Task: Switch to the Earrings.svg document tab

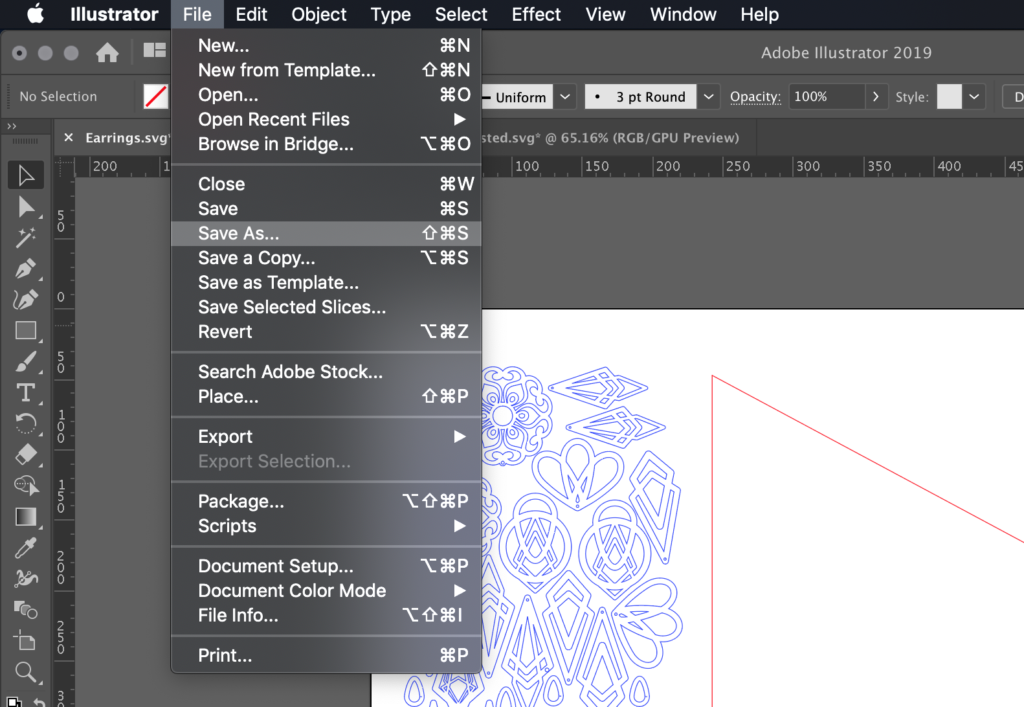Action: (127, 138)
